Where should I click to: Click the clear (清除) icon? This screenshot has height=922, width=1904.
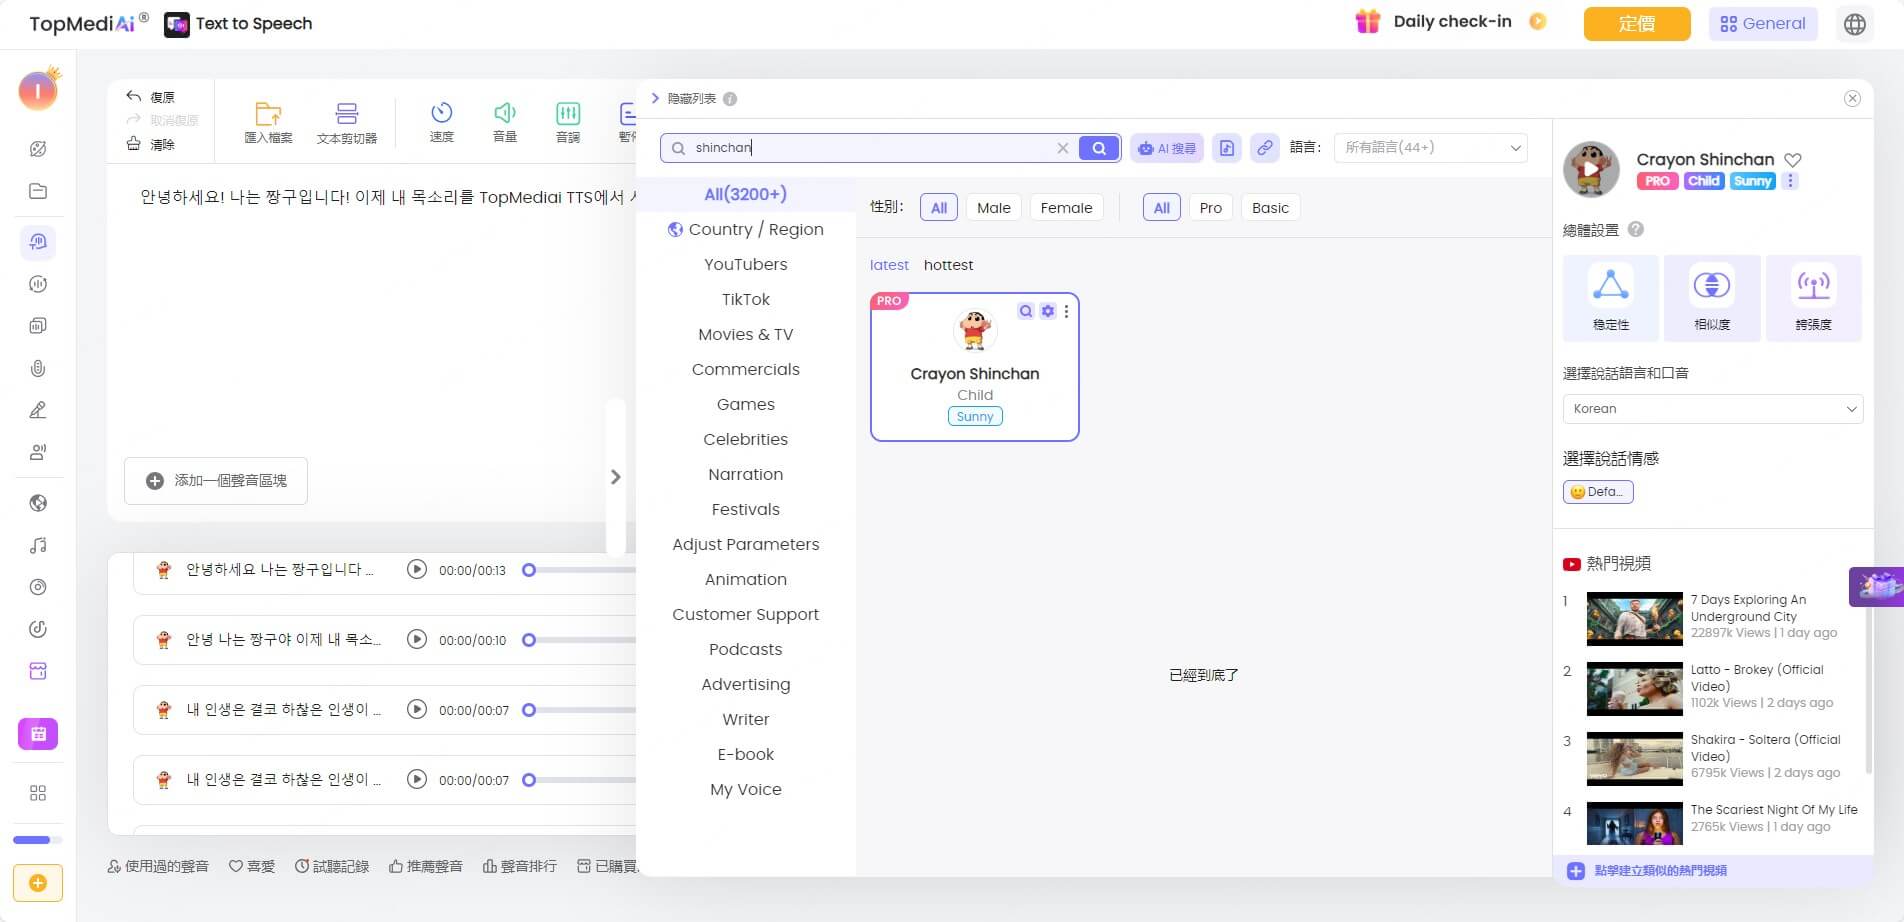tap(133, 144)
